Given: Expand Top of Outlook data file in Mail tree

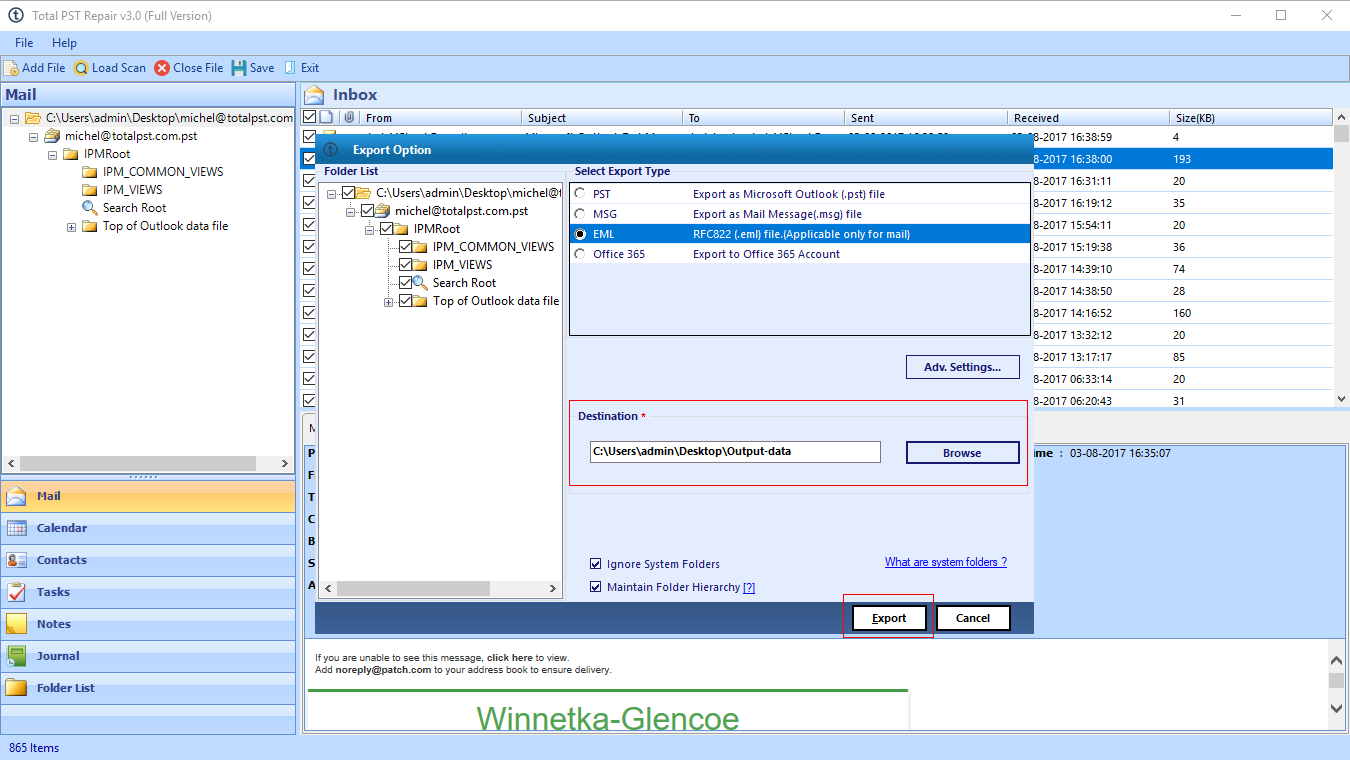Looking at the screenshot, I should (72, 227).
